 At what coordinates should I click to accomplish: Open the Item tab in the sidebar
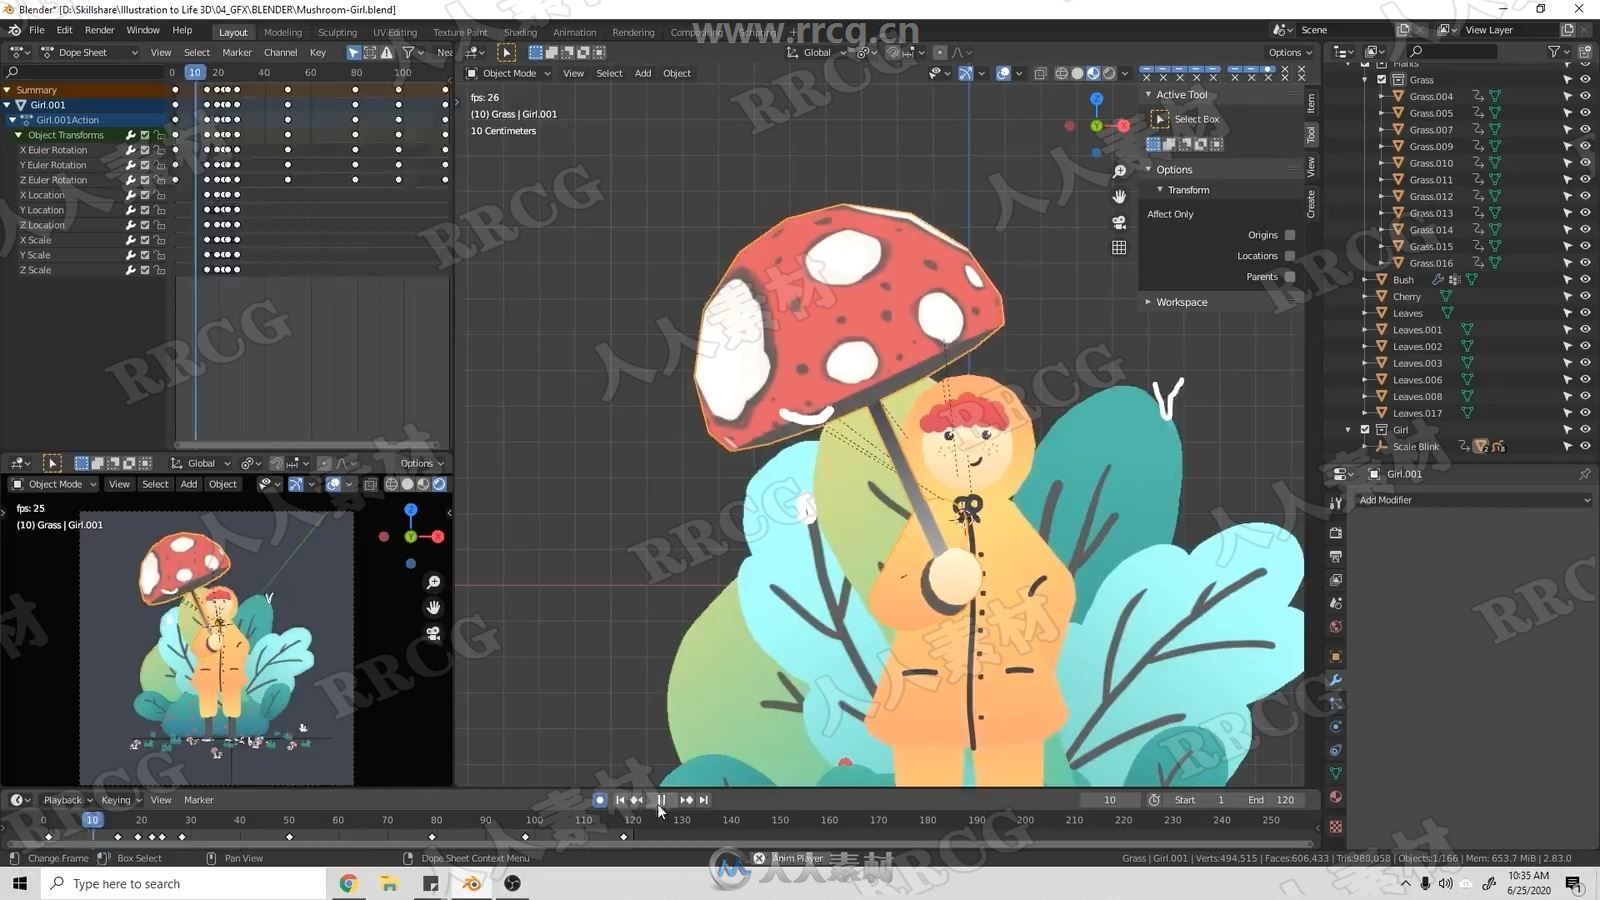tap(1311, 103)
